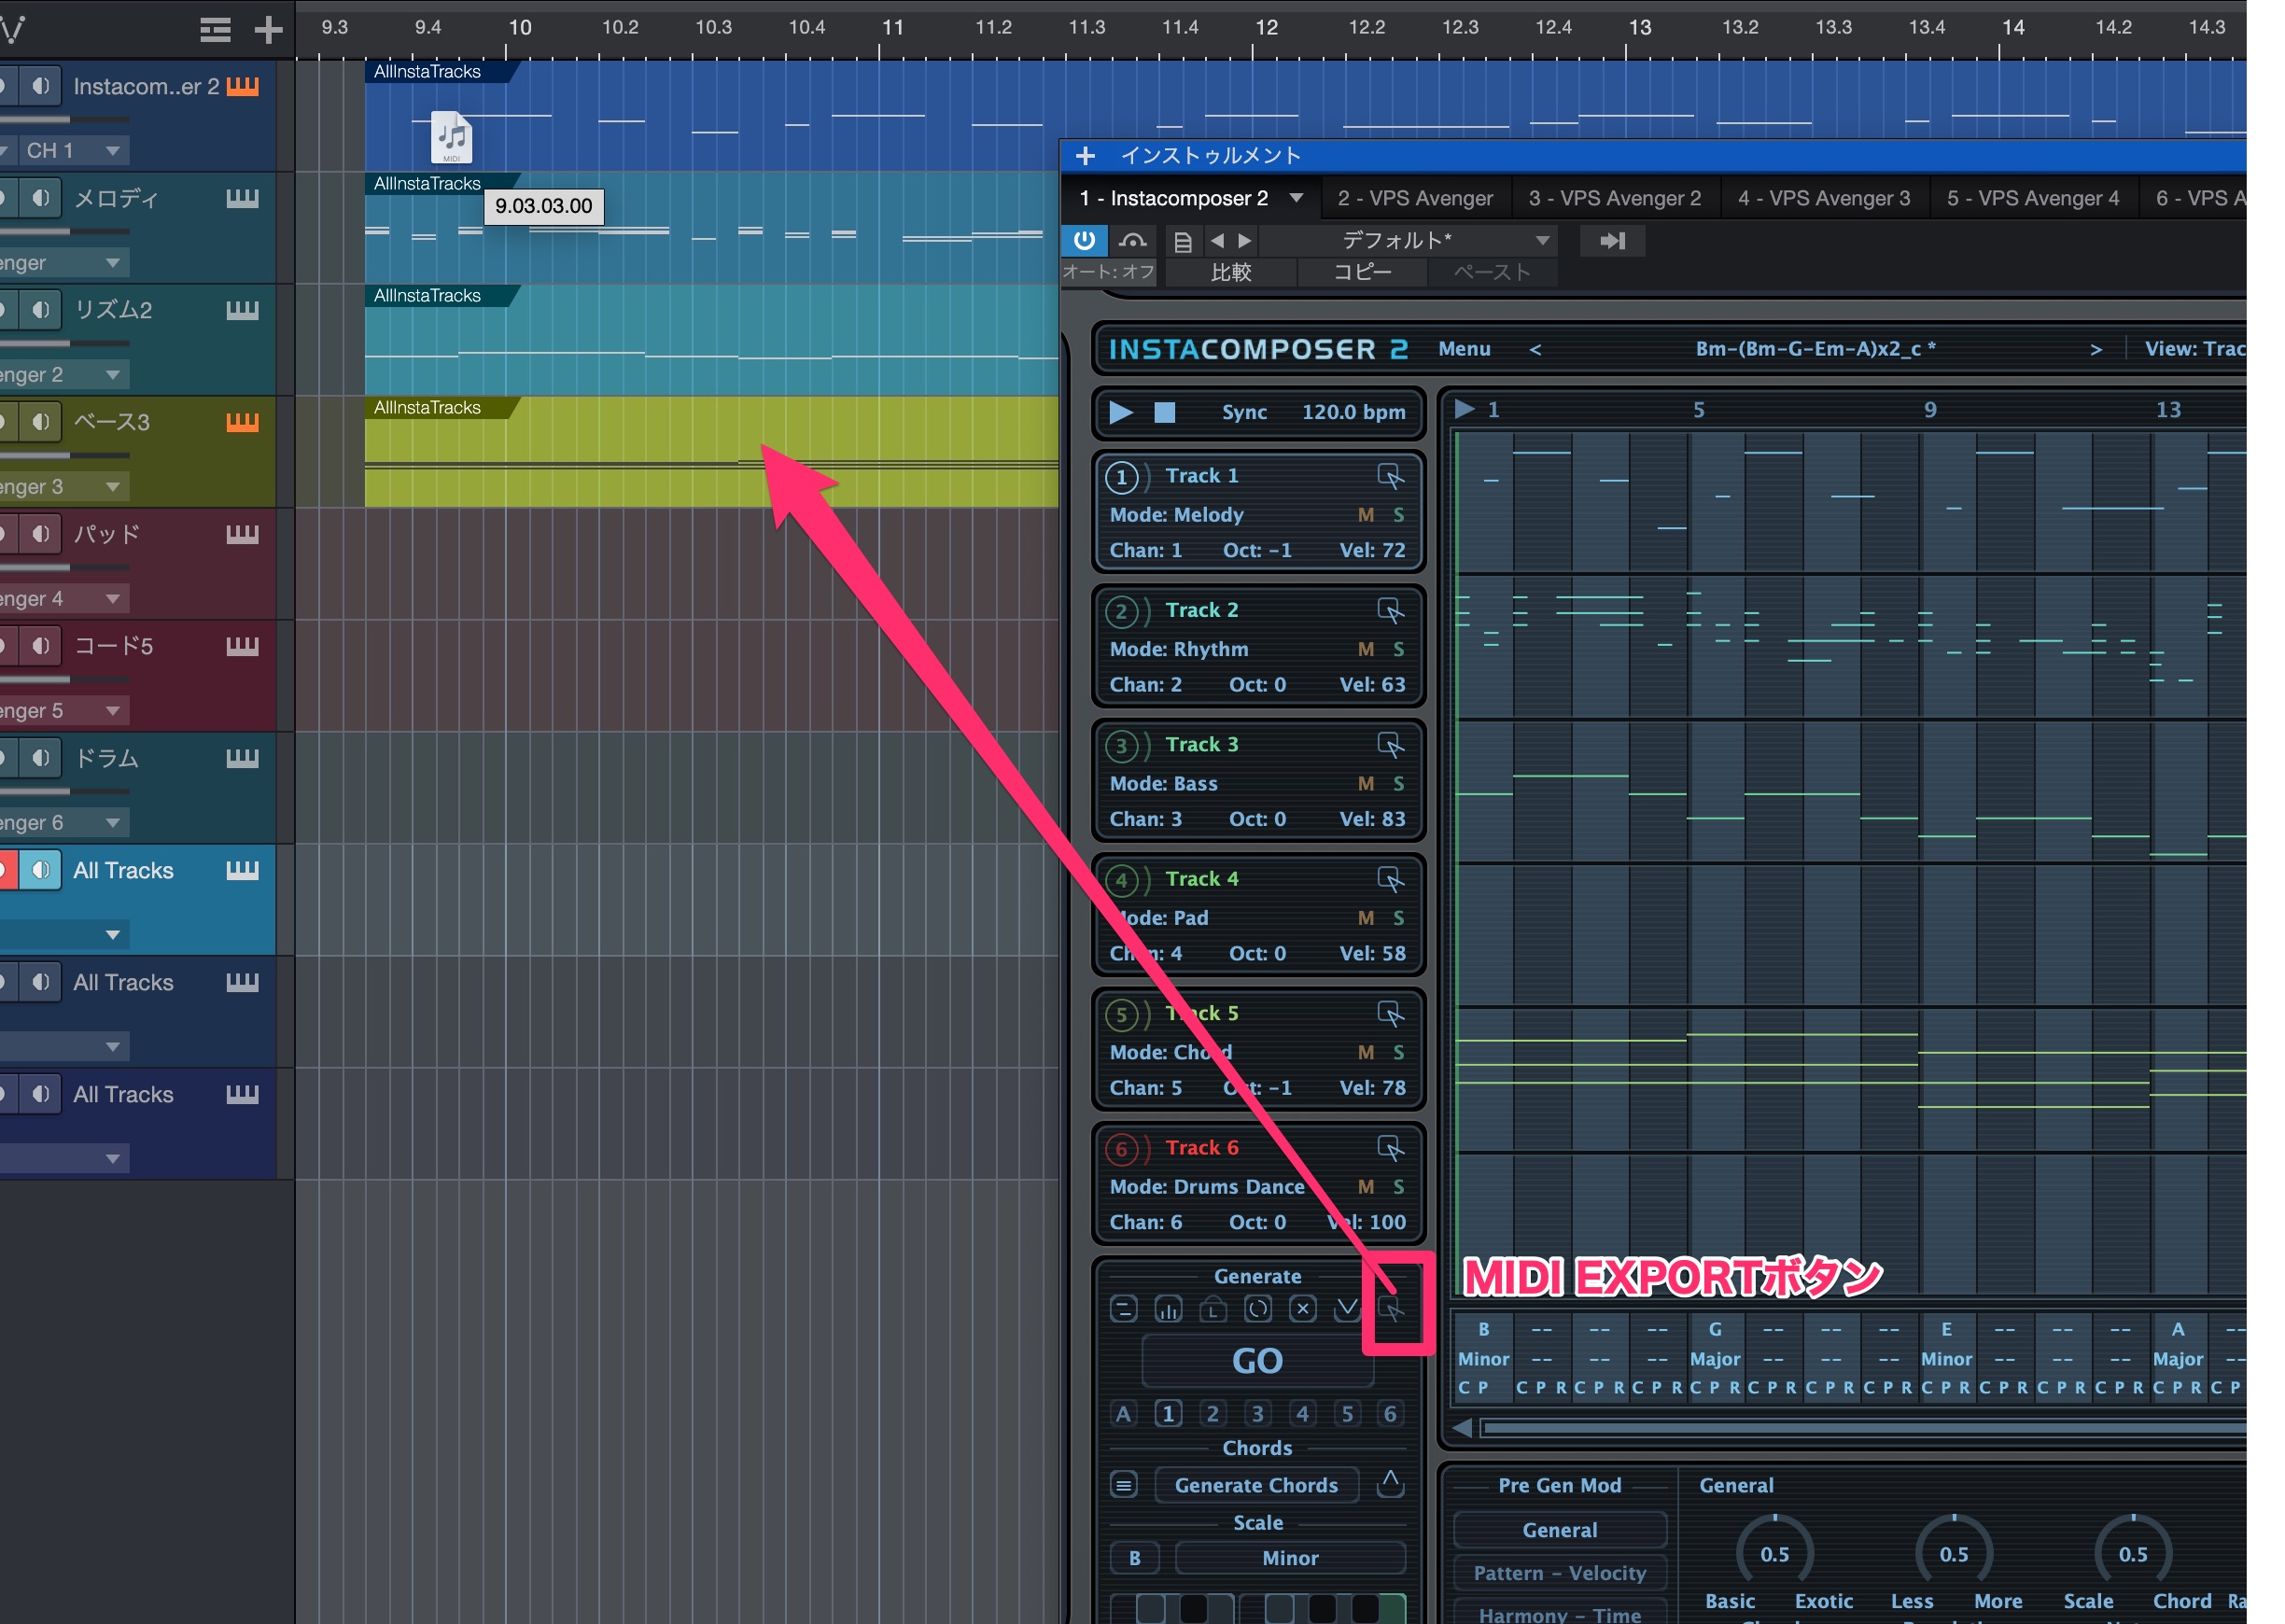Click the X clear icon in Generate row
The width and height of the screenshot is (2285, 1624).
pyautogui.click(x=1302, y=1309)
